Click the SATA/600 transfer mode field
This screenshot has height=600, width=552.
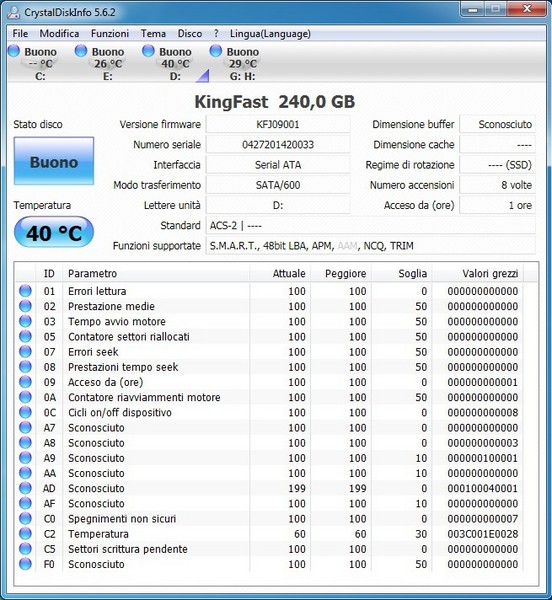pyautogui.click(x=278, y=185)
